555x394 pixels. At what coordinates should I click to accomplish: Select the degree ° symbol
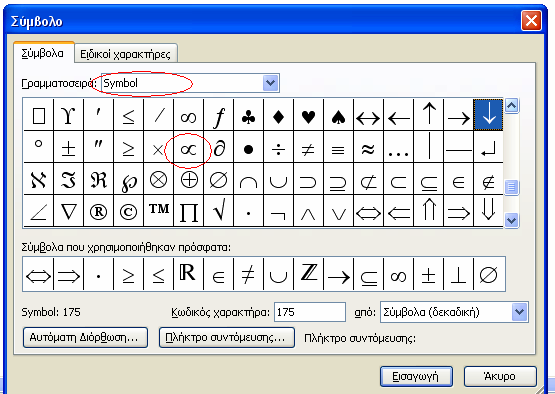click(x=38, y=147)
